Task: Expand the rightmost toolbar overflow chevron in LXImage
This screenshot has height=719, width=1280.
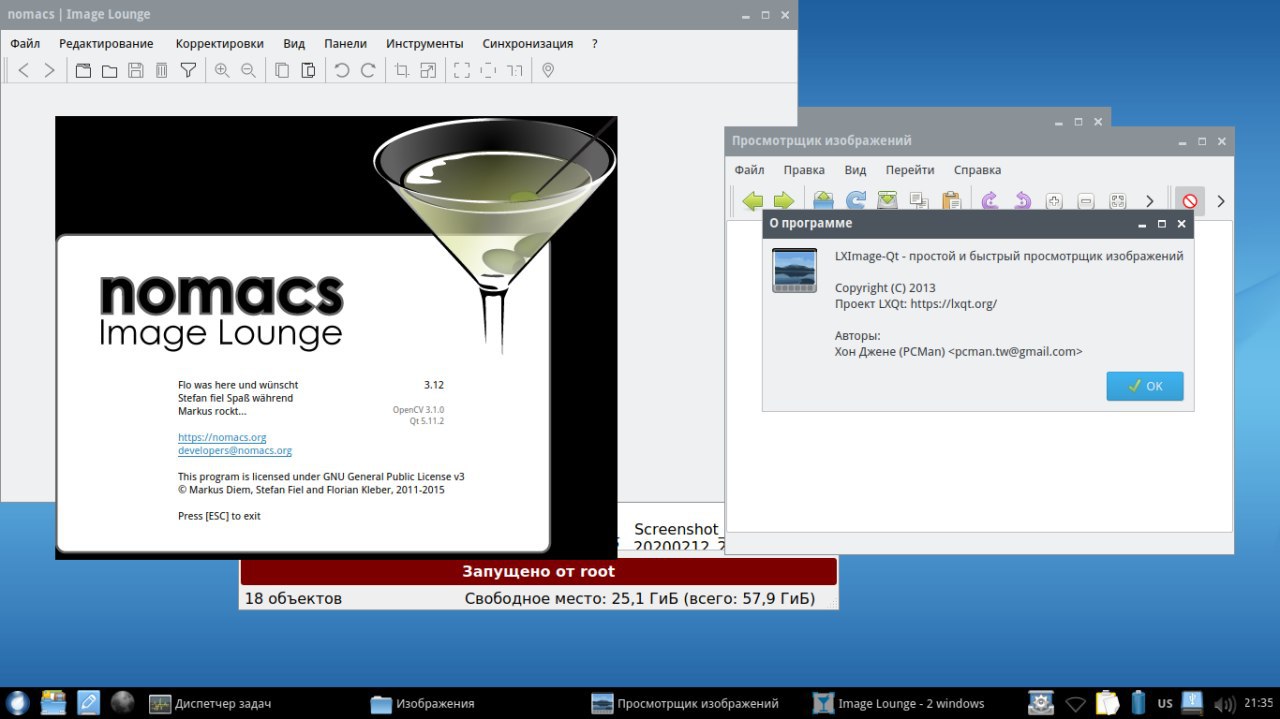Action: tap(1220, 201)
